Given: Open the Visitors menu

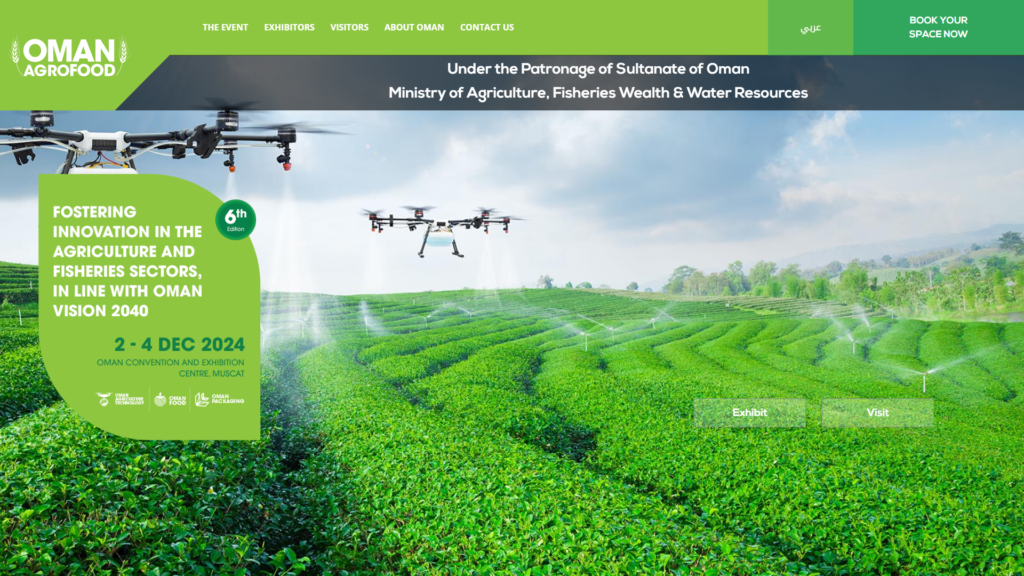Looking at the screenshot, I should pos(349,27).
